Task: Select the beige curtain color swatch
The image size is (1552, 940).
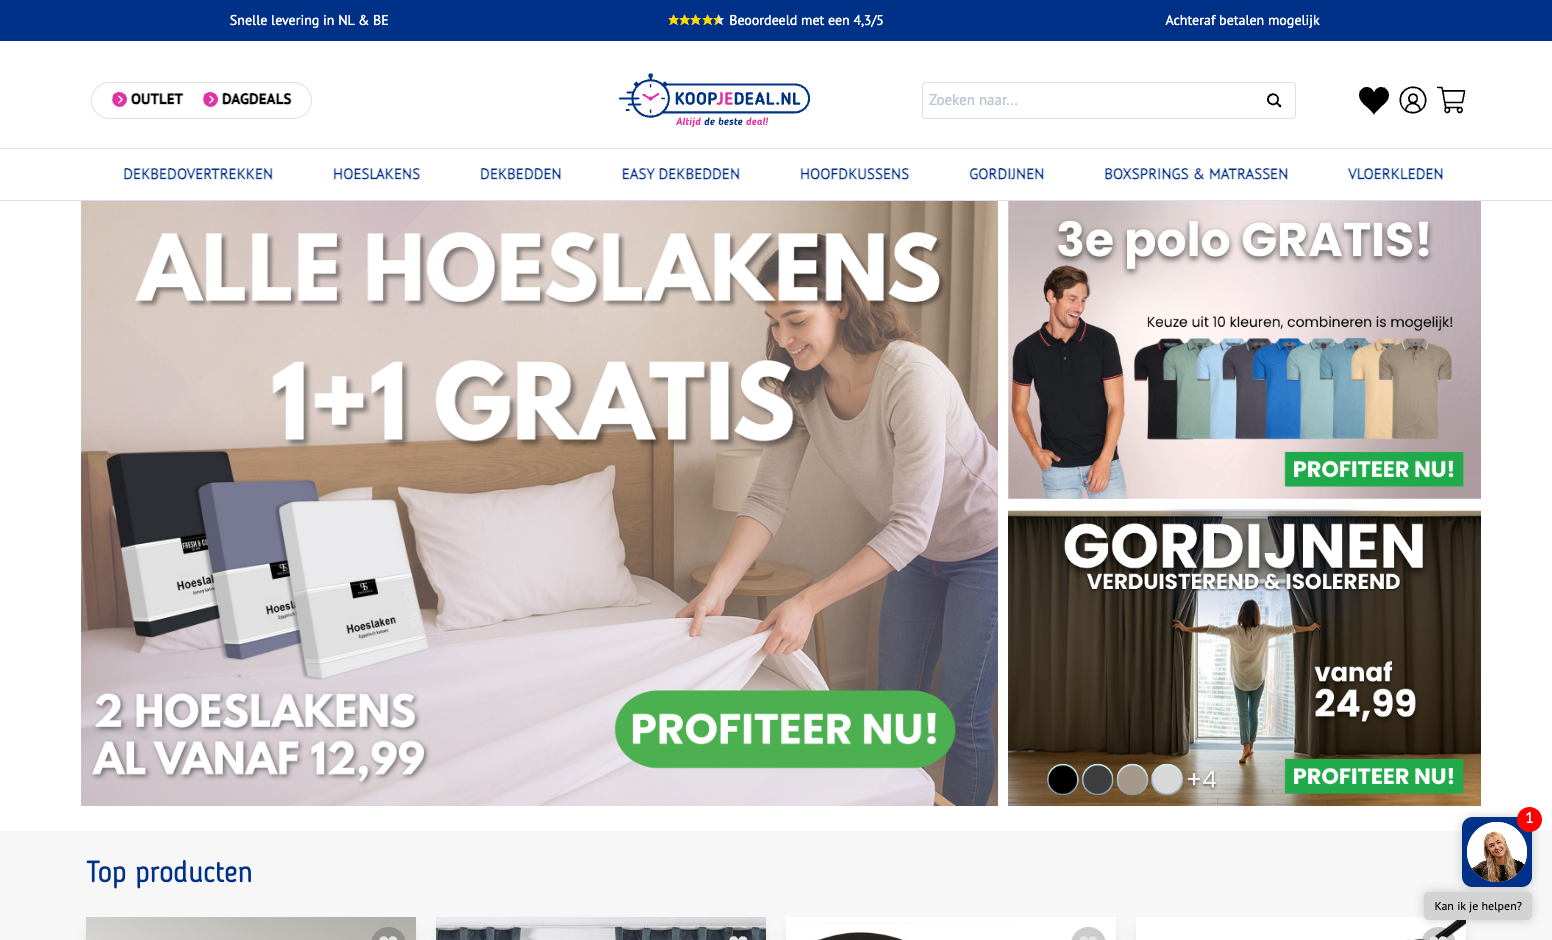Action: coord(1132,779)
